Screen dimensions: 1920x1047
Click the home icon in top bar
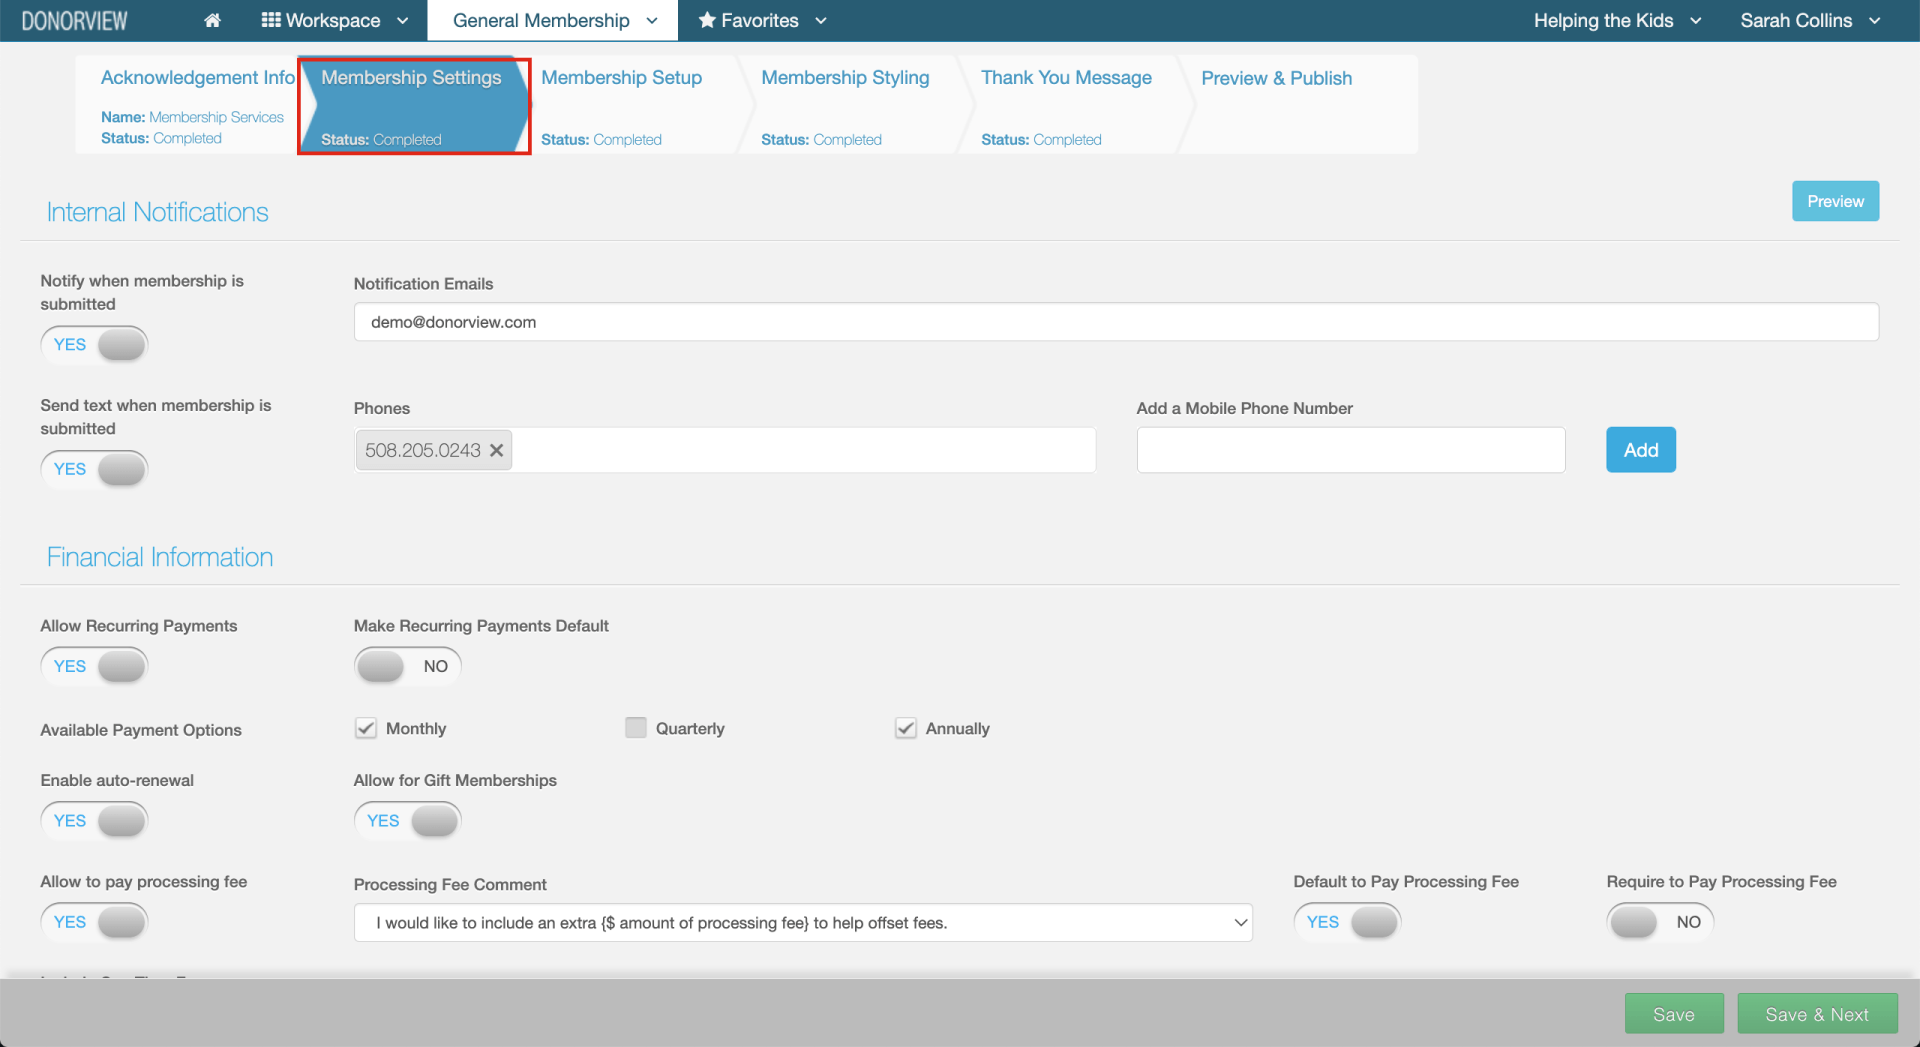pos(212,20)
